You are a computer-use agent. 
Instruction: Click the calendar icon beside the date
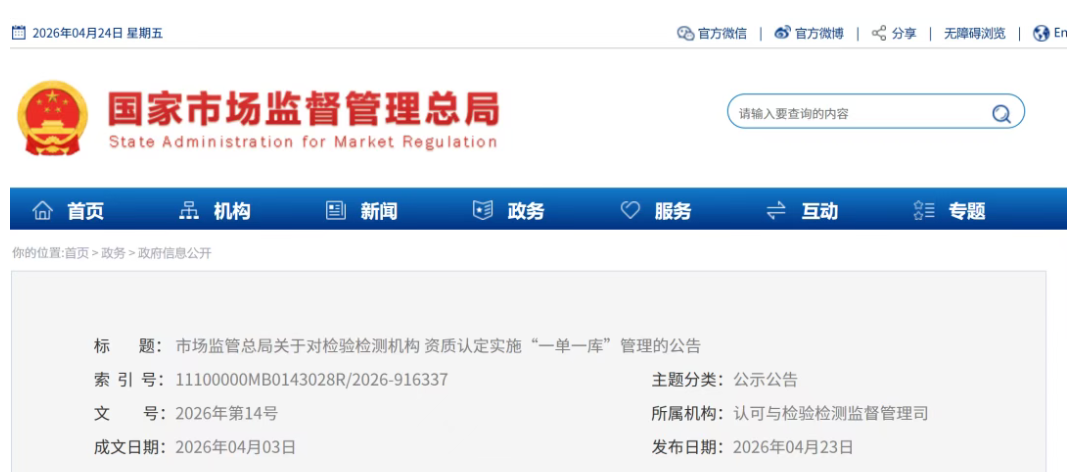pos(19,32)
